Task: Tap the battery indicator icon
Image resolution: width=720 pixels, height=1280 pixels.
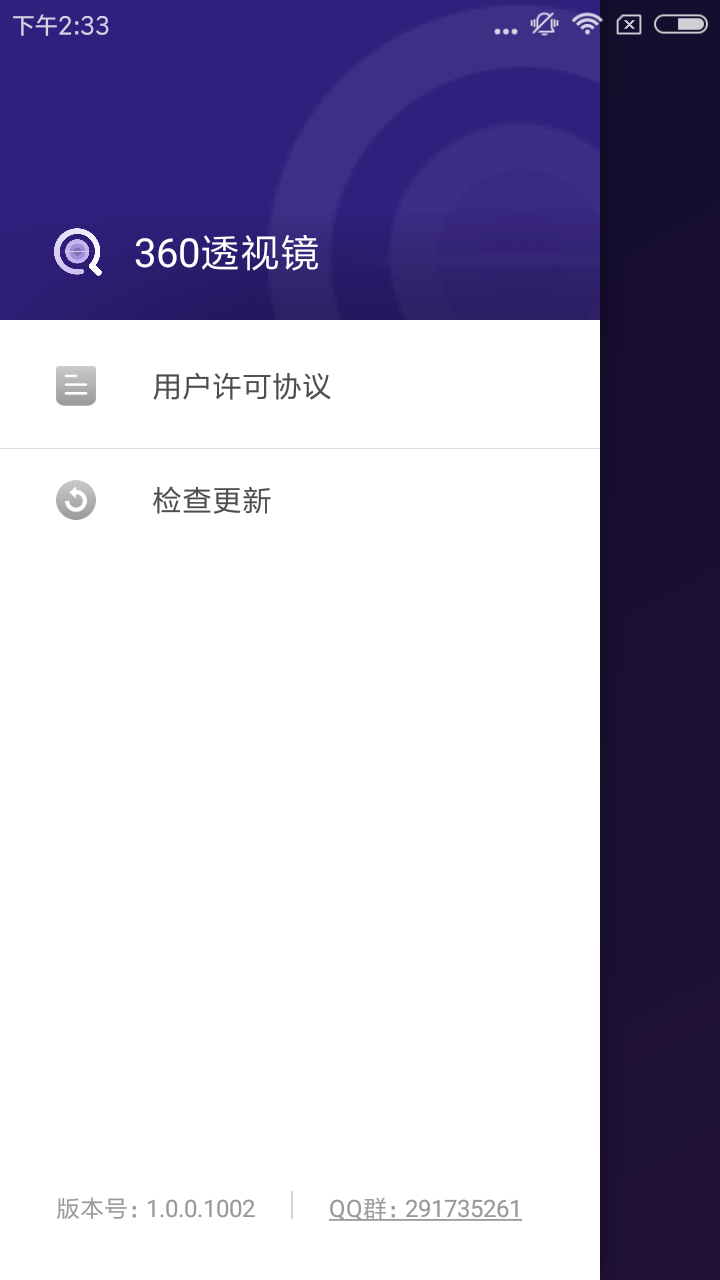Action: click(681, 24)
